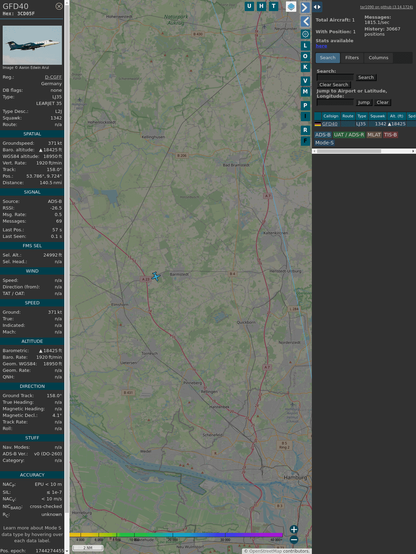Click the LJ35 type cell in table
Image resolution: width=416 pixels, height=554 pixels.
coord(361,124)
